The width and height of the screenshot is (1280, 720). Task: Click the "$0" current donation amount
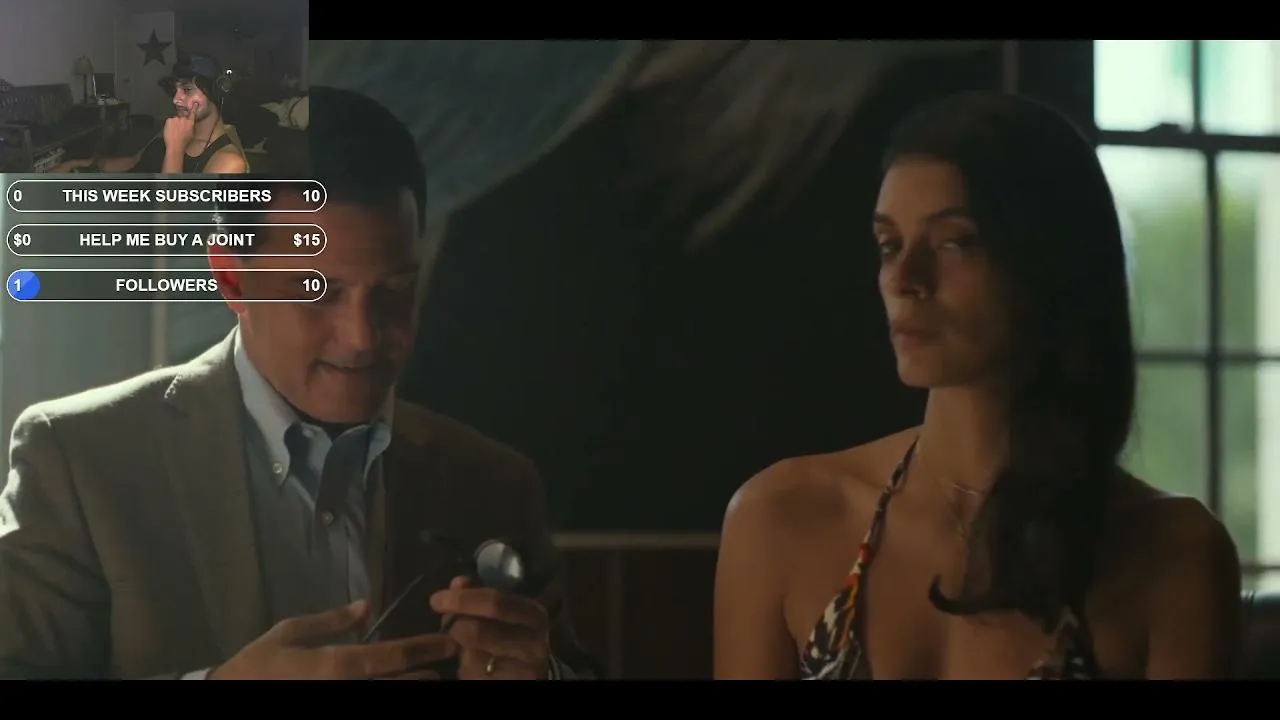(22, 240)
